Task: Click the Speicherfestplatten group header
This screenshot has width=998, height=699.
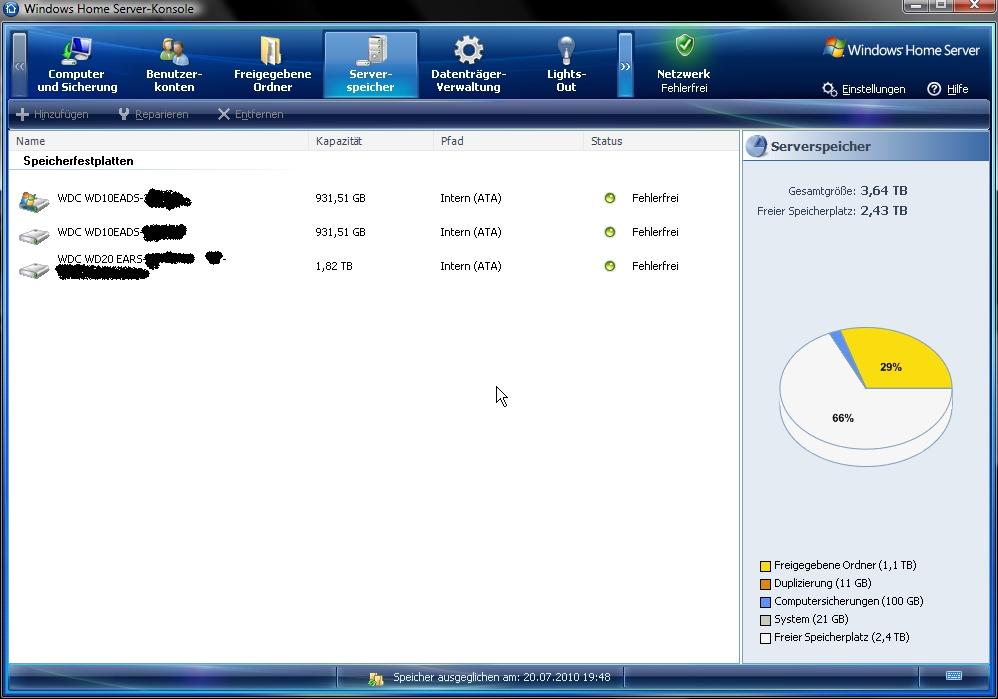Action: (78, 161)
